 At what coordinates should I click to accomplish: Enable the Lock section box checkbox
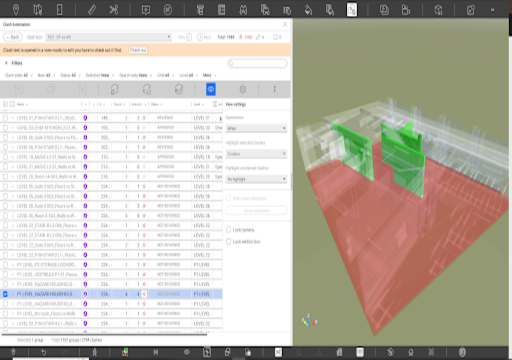[228, 241]
